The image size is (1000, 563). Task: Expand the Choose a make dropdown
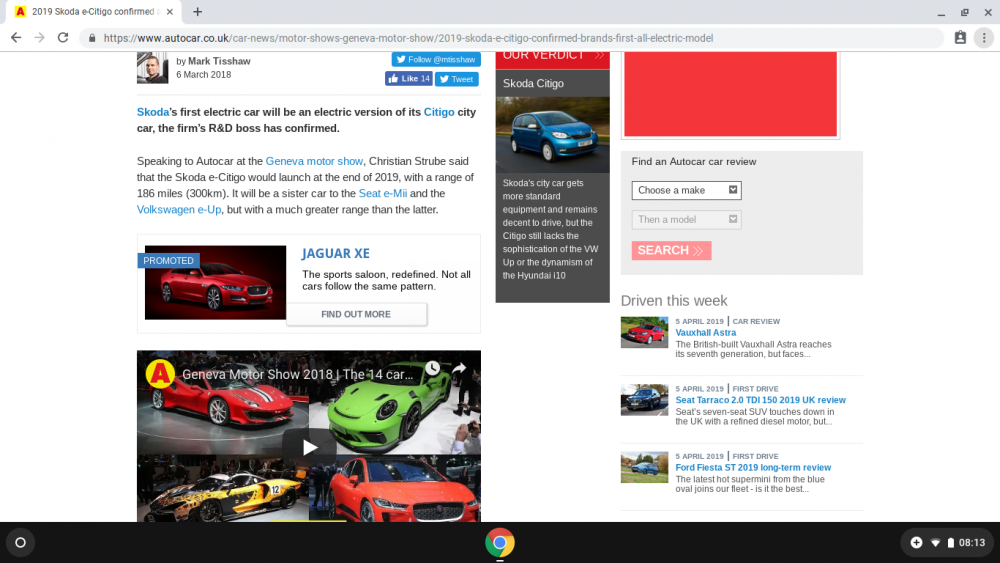coord(686,190)
